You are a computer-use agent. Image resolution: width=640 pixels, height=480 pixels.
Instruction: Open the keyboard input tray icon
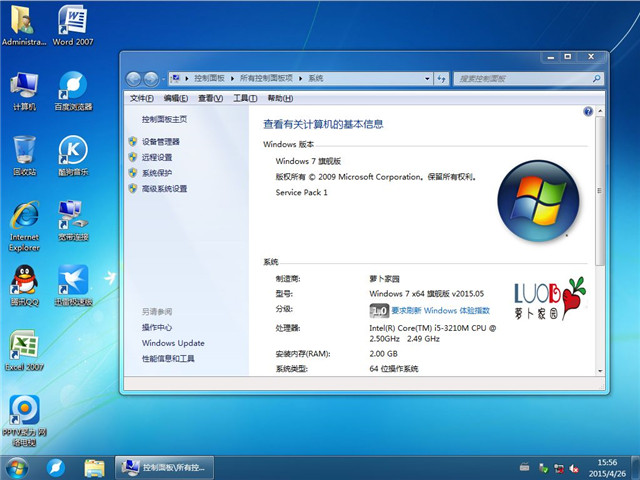point(525,467)
